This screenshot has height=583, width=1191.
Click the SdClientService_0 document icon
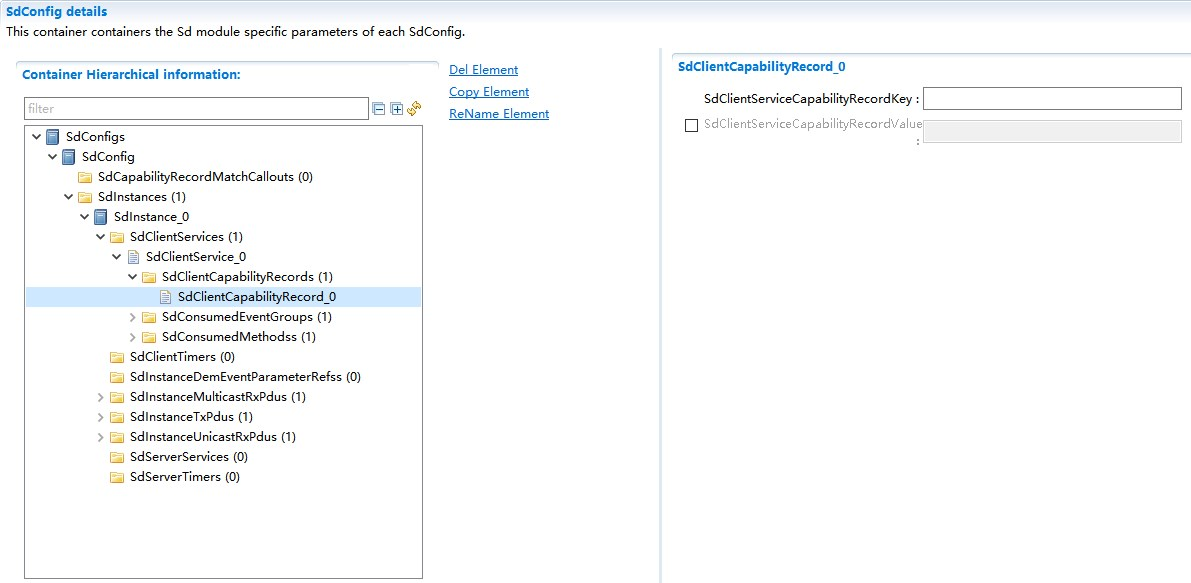click(133, 257)
